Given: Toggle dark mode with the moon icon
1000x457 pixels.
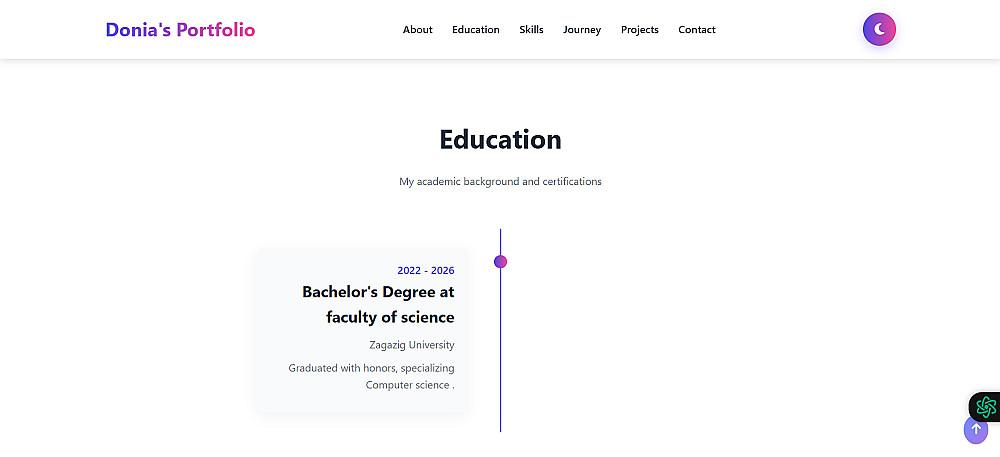Looking at the screenshot, I should [879, 30].
